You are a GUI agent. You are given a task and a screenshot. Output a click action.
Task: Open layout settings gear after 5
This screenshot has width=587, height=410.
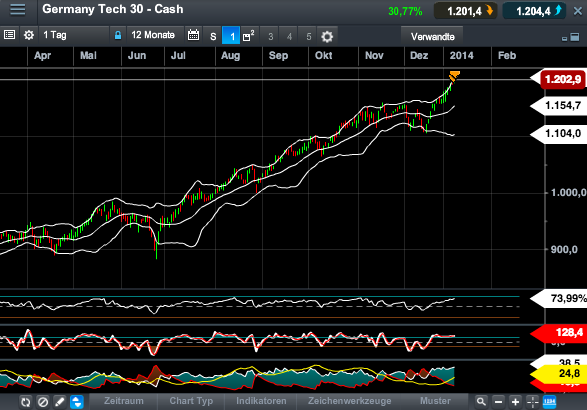point(327,36)
